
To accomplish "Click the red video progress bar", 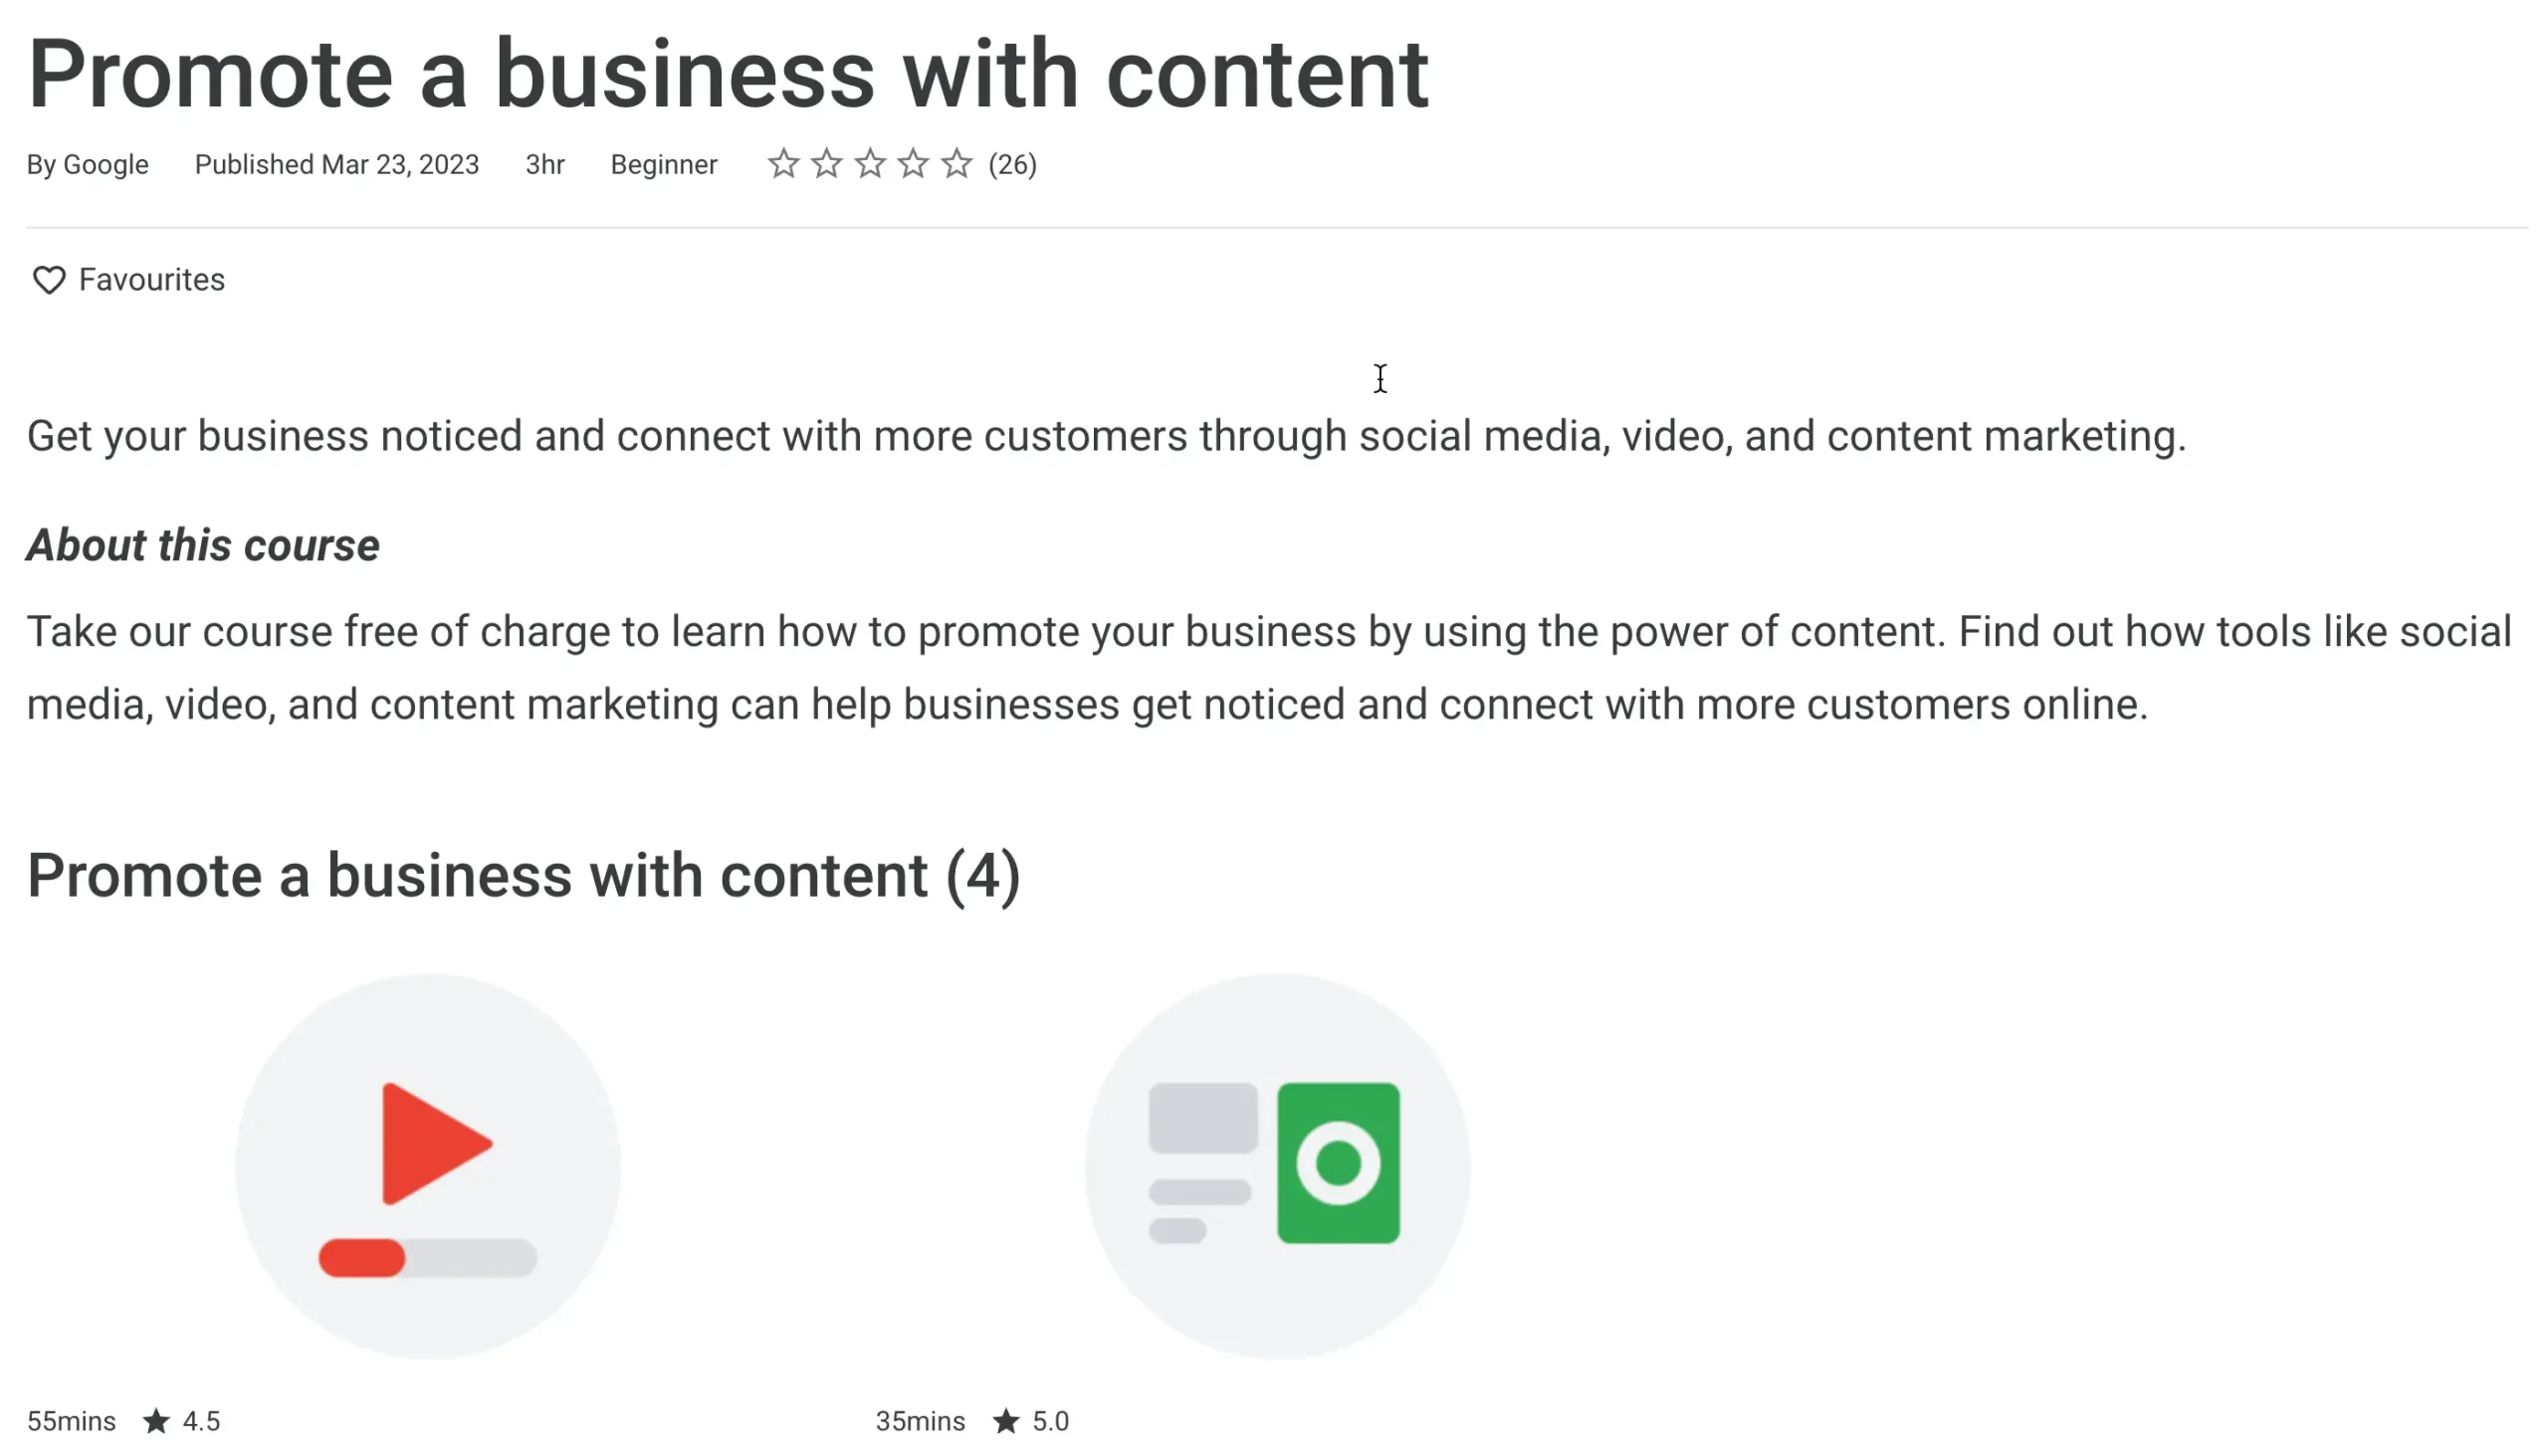I will (362, 1258).
